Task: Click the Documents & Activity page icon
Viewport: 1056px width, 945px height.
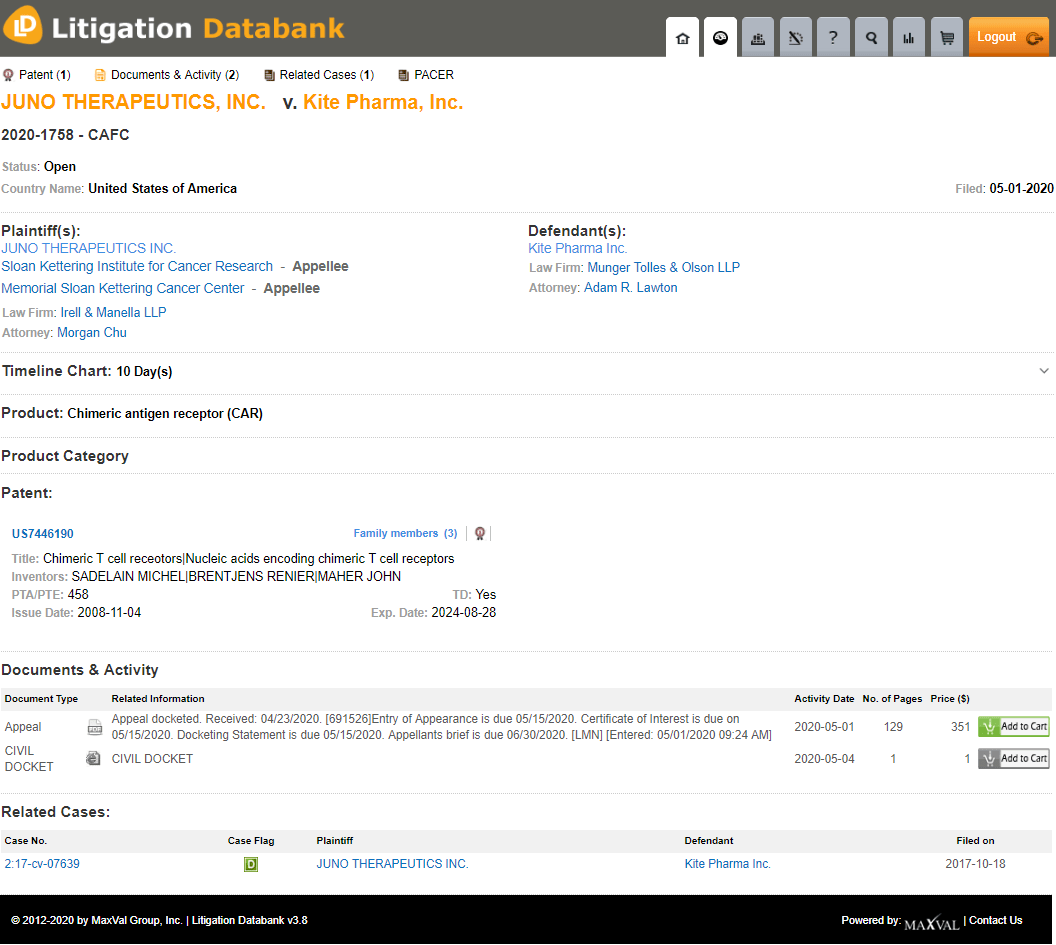Action: (x=100, y=75)
